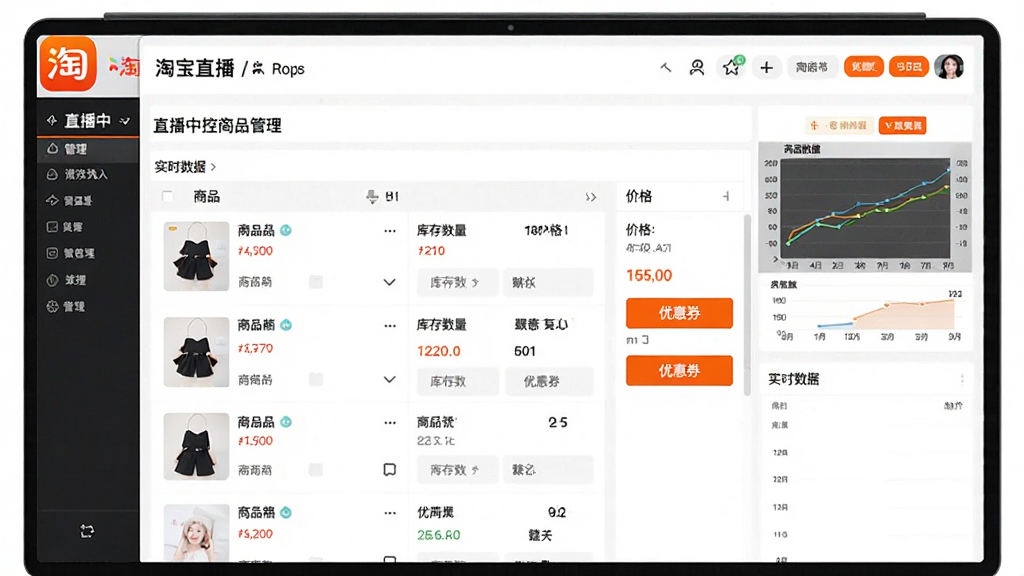Expand chevron in the ¥210 product row
The width and height of the screenshot is (1024, 576).
coord(389,282)
